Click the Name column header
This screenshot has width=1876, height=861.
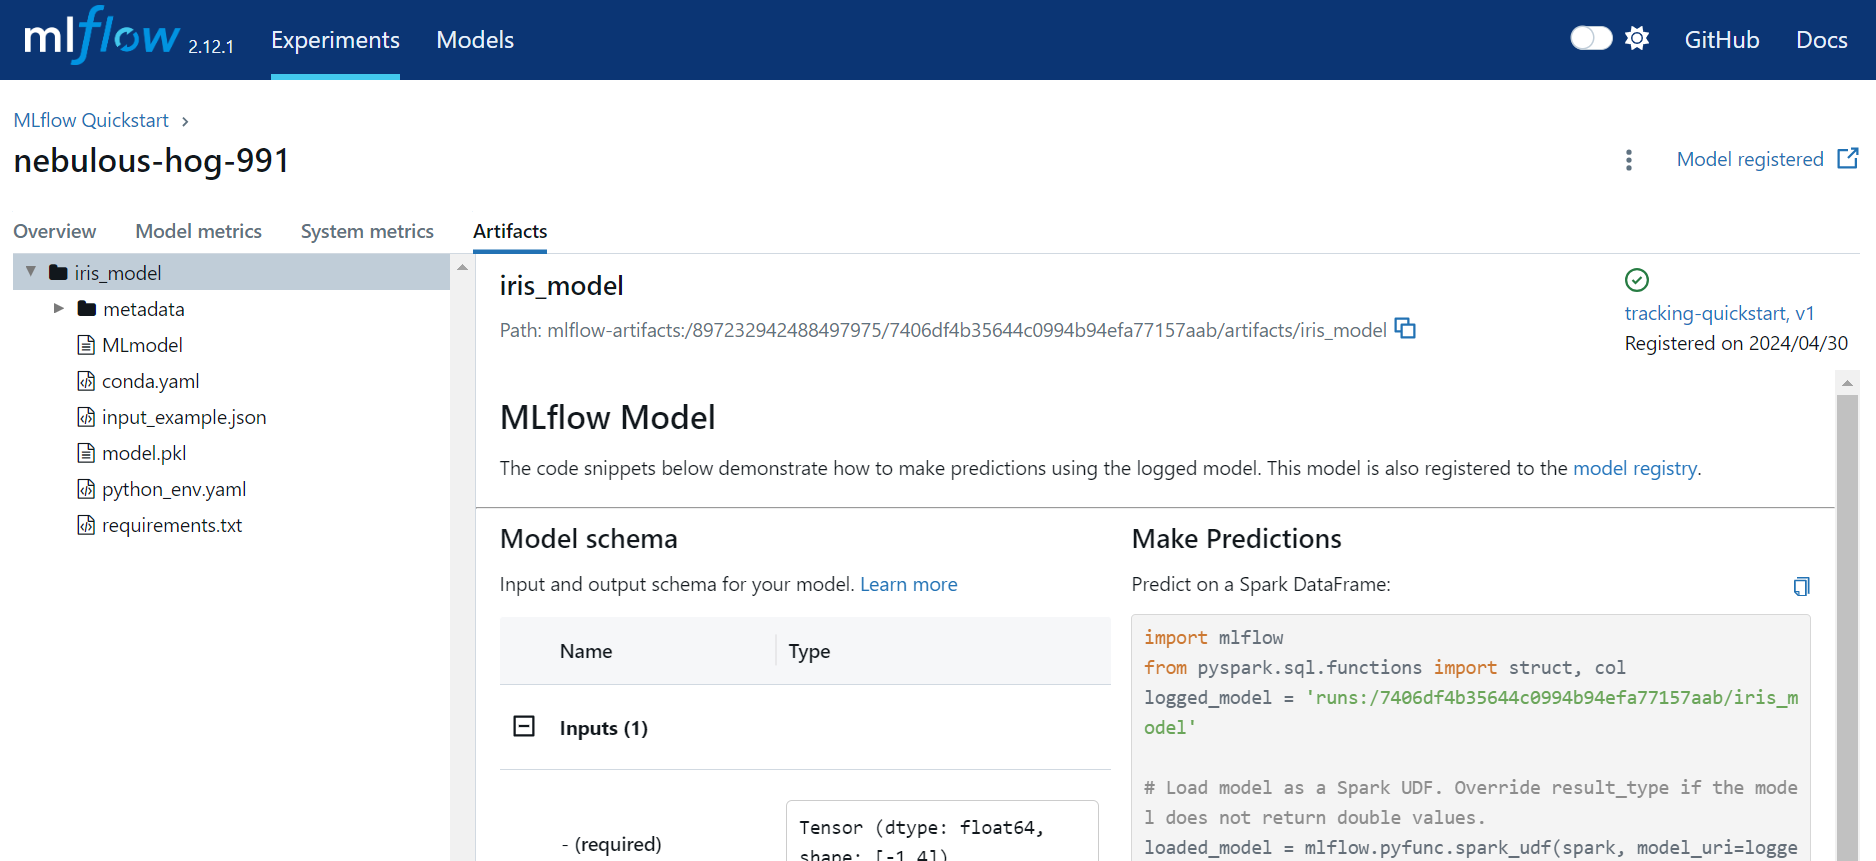tap(586, 651)
